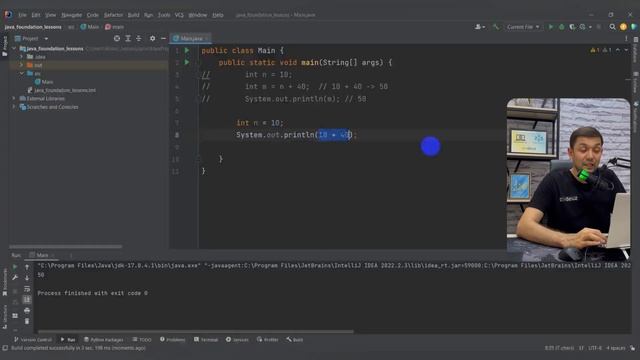Screen dimensions: 640x360
Task: Toggle tool window bars icon in status bar corner
Action: click(5, 348)
